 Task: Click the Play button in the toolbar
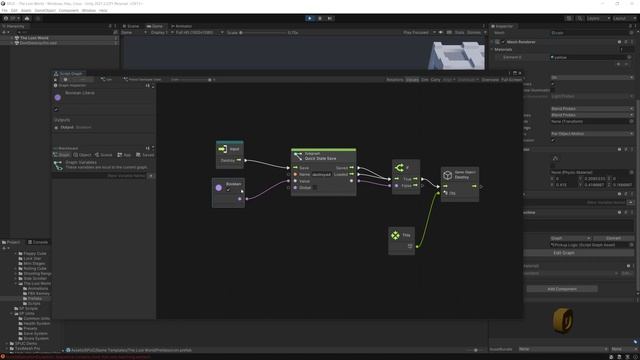coord(310,18)
